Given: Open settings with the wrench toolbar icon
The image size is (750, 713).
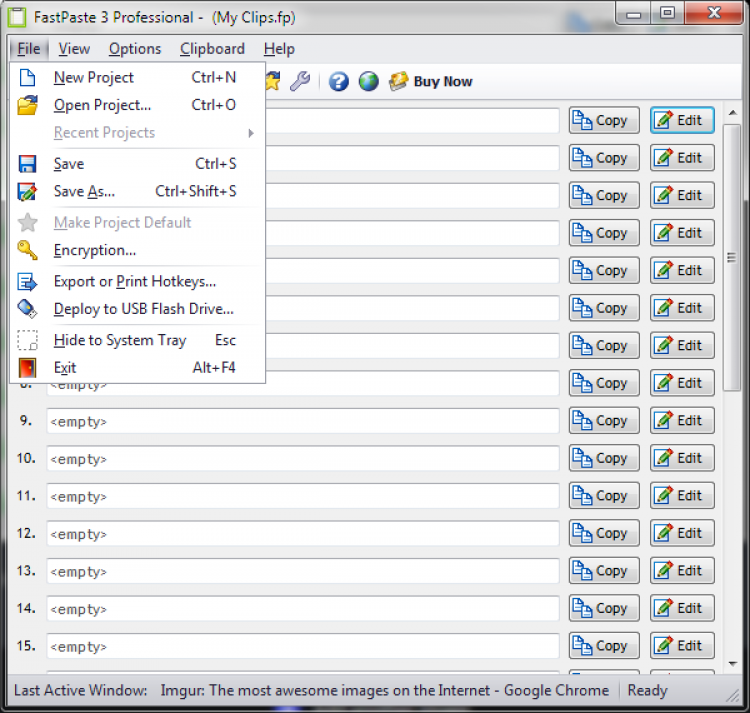Looking at the screenshot, I should (300, 81).
